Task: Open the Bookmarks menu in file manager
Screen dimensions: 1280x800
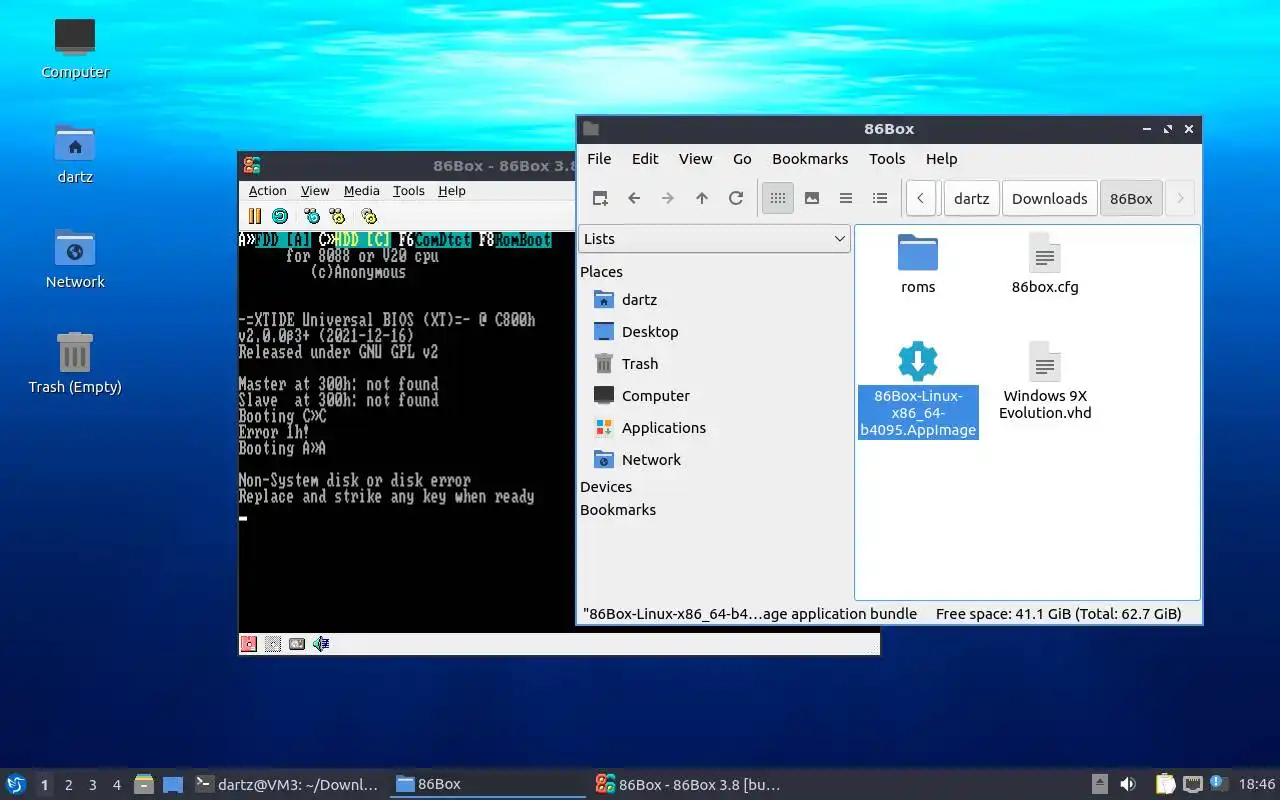Action: pos(810,159)
